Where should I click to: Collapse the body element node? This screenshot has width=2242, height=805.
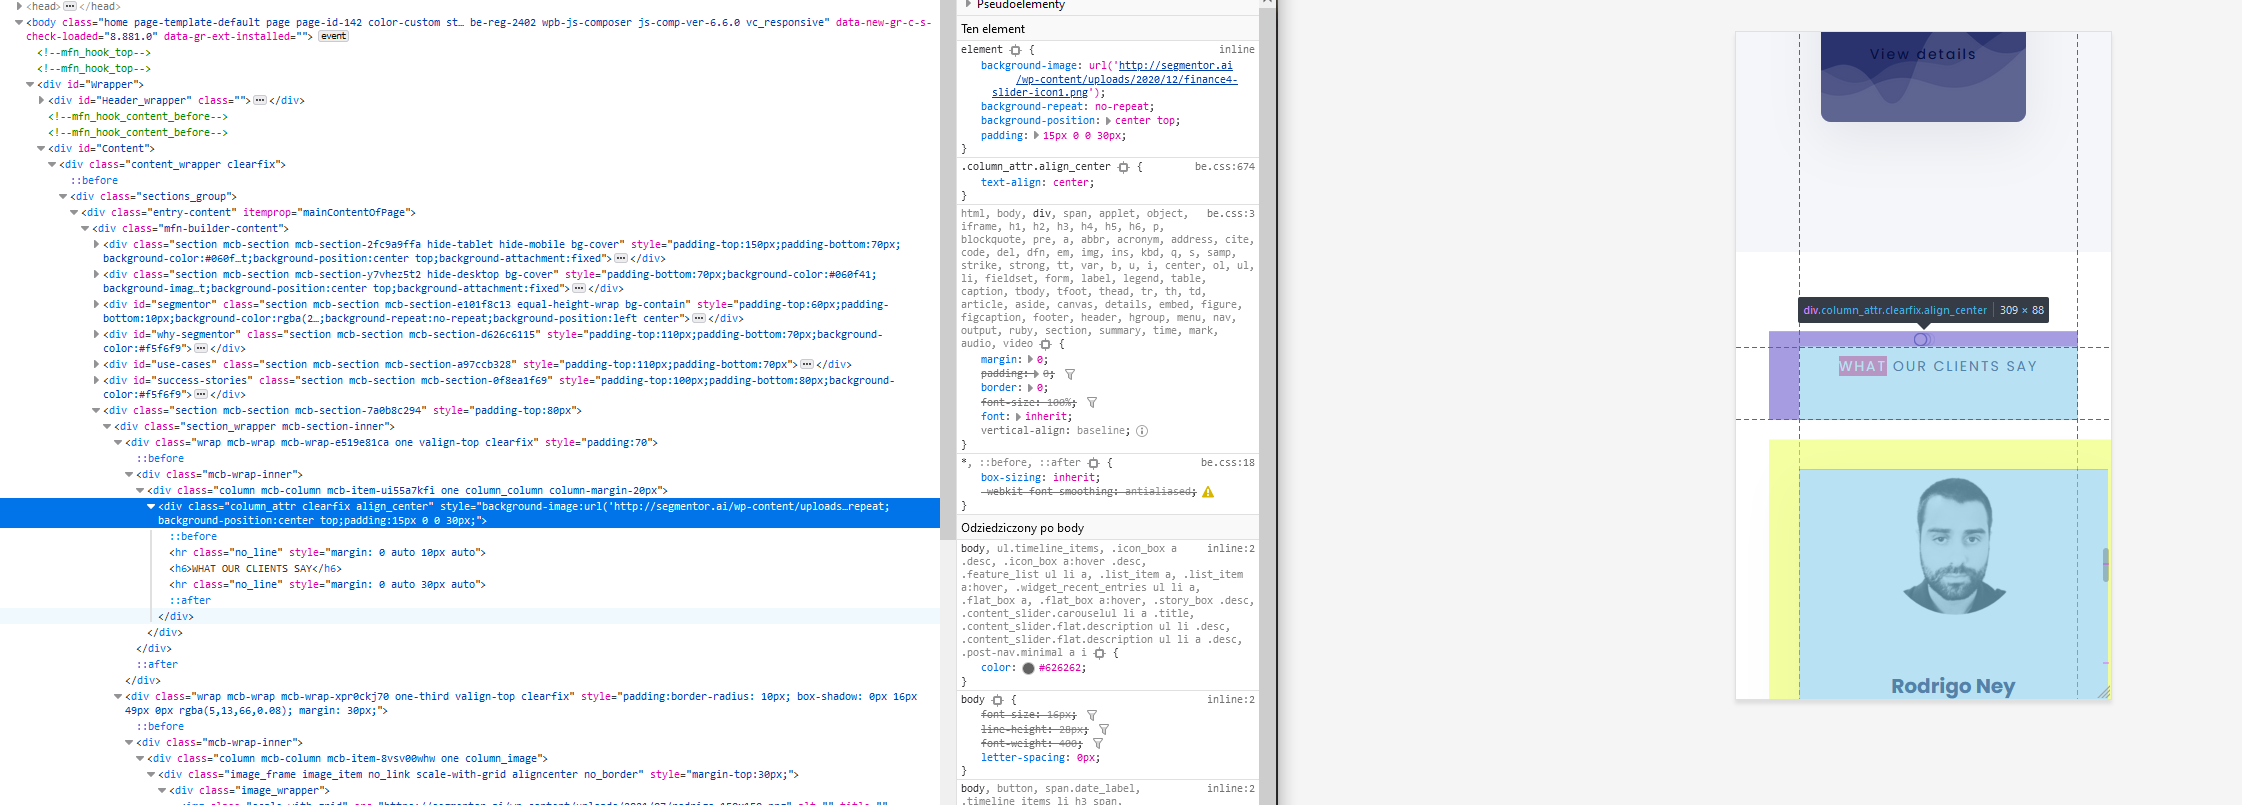point(19,22)
